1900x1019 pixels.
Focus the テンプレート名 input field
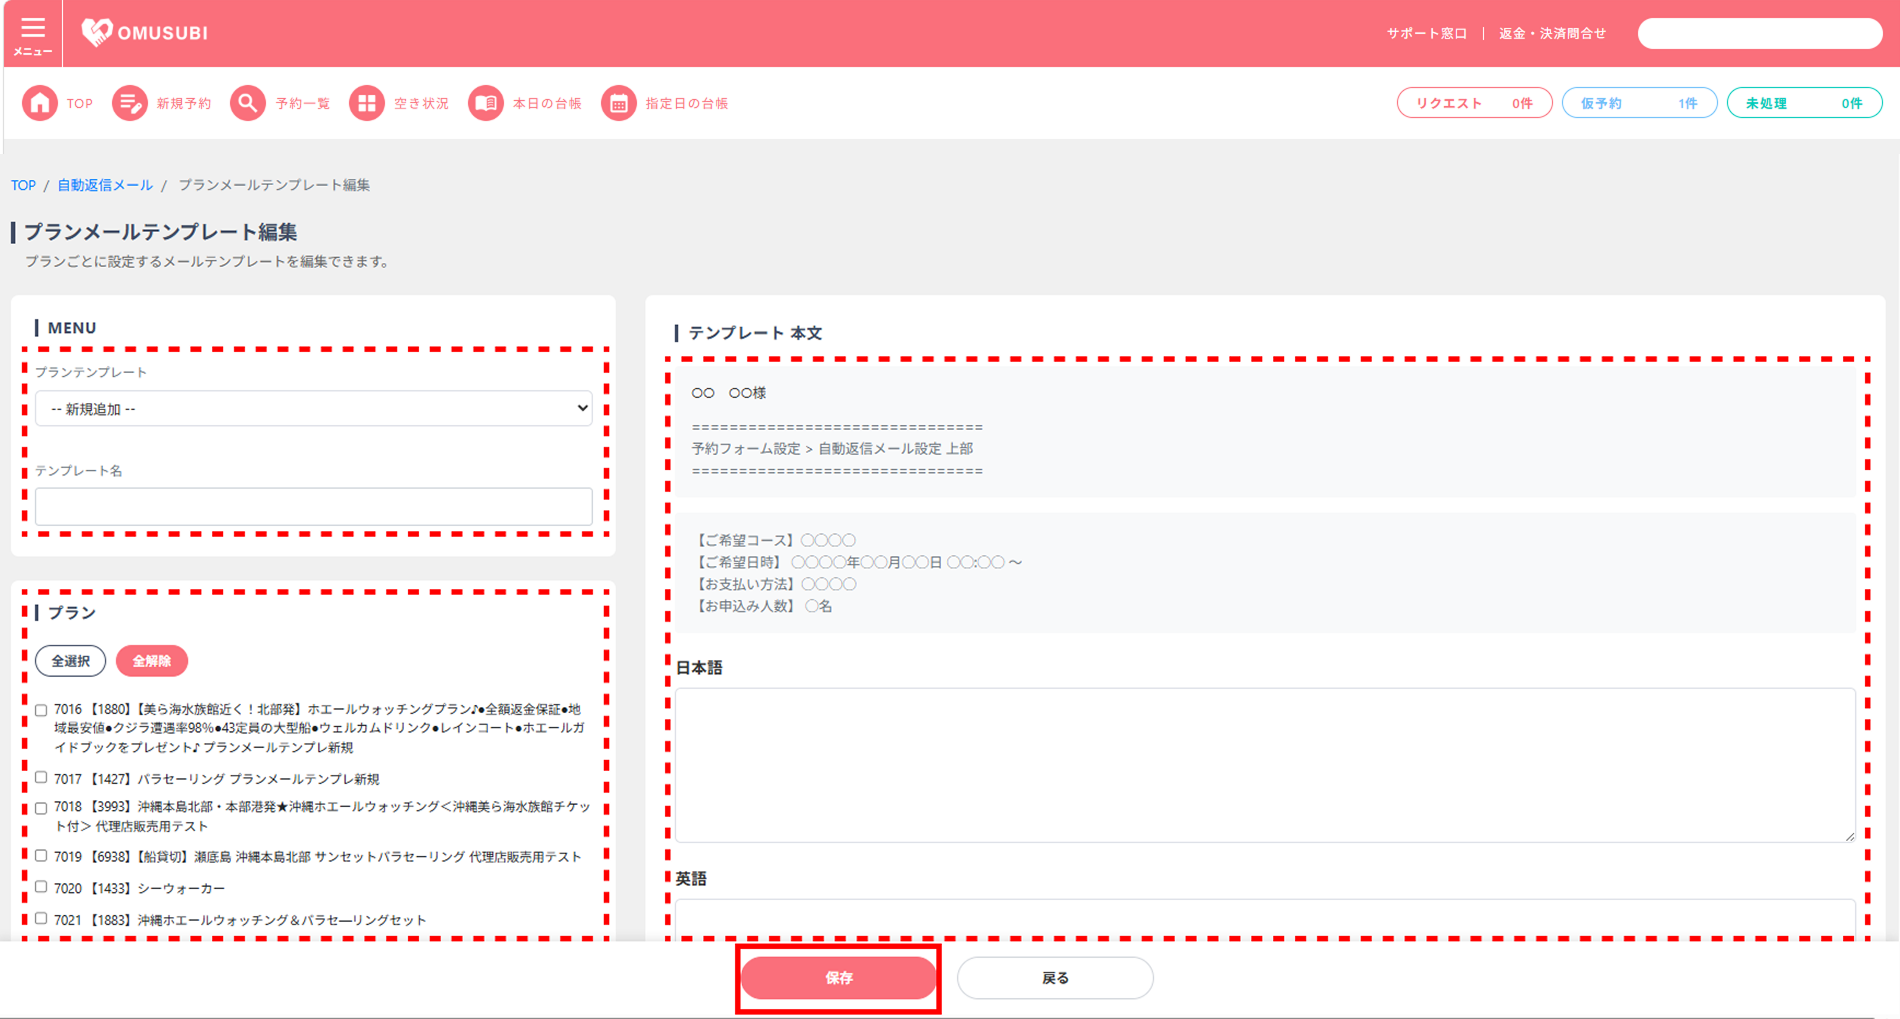pos(314,506)
